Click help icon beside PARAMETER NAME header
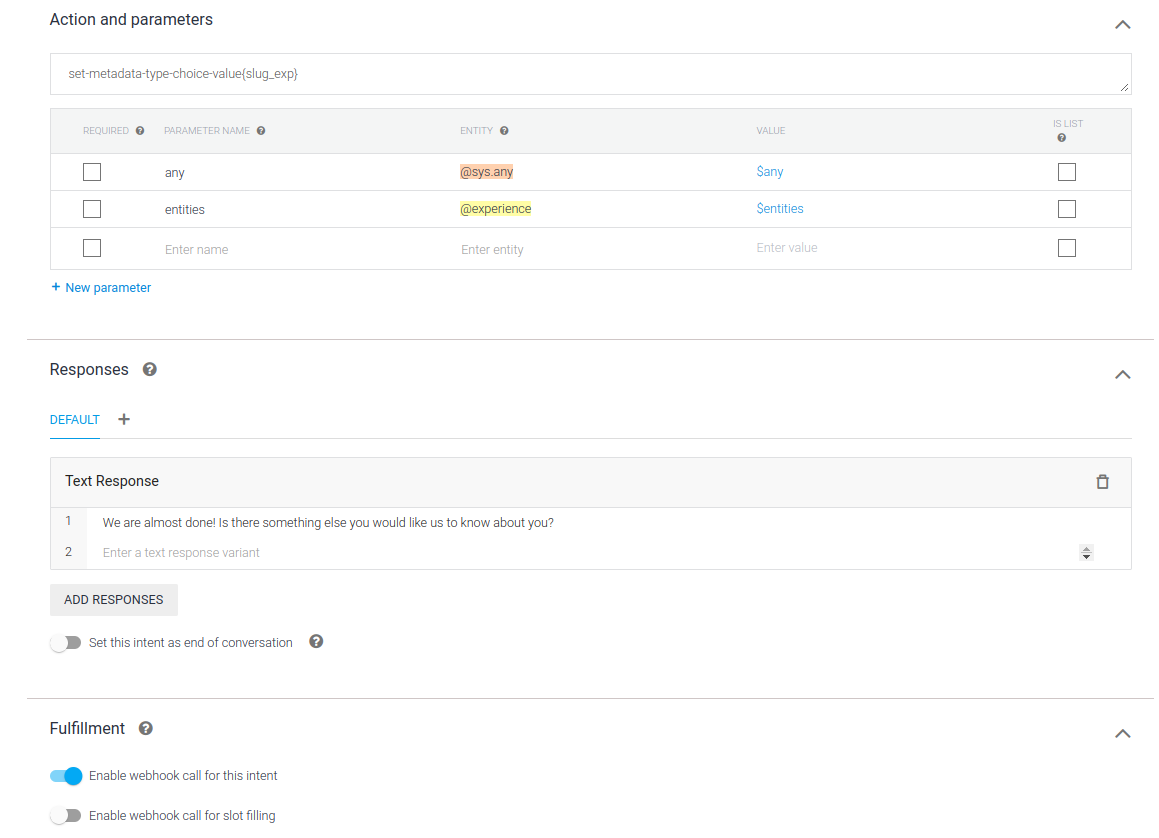This screenshot has width=1159, height=838. click(x=261, y=131)
